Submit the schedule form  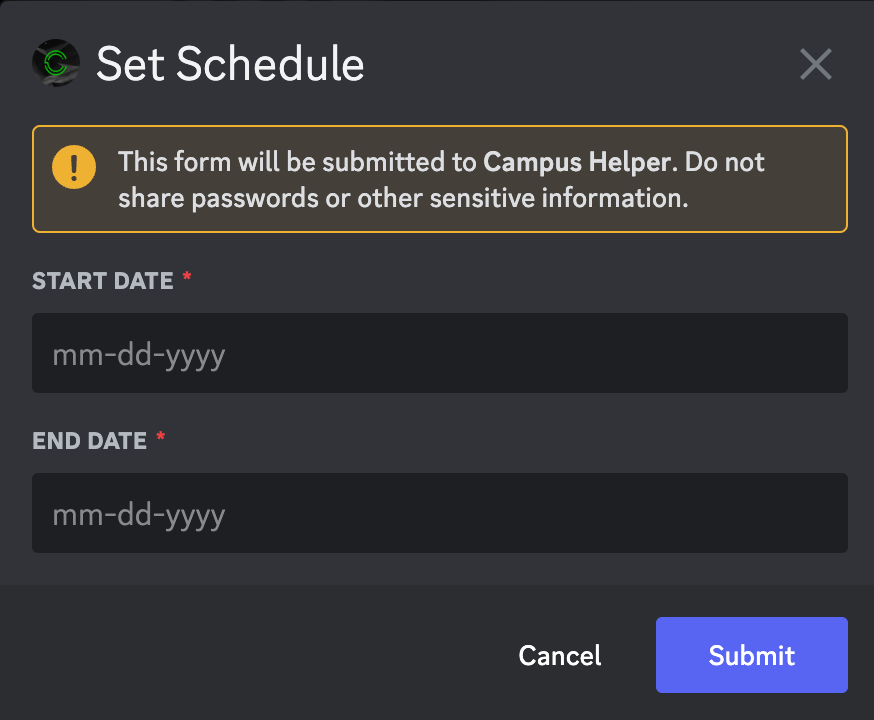tap(751, 655)
